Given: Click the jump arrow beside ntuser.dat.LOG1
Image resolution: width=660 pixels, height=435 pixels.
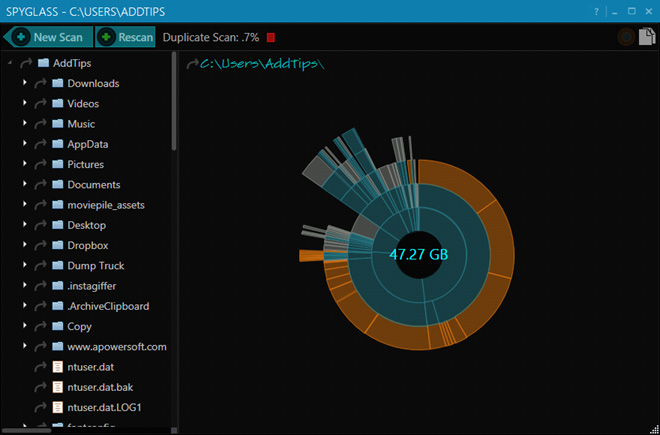Looking at the screenshot, I should [x=40, y=408].
